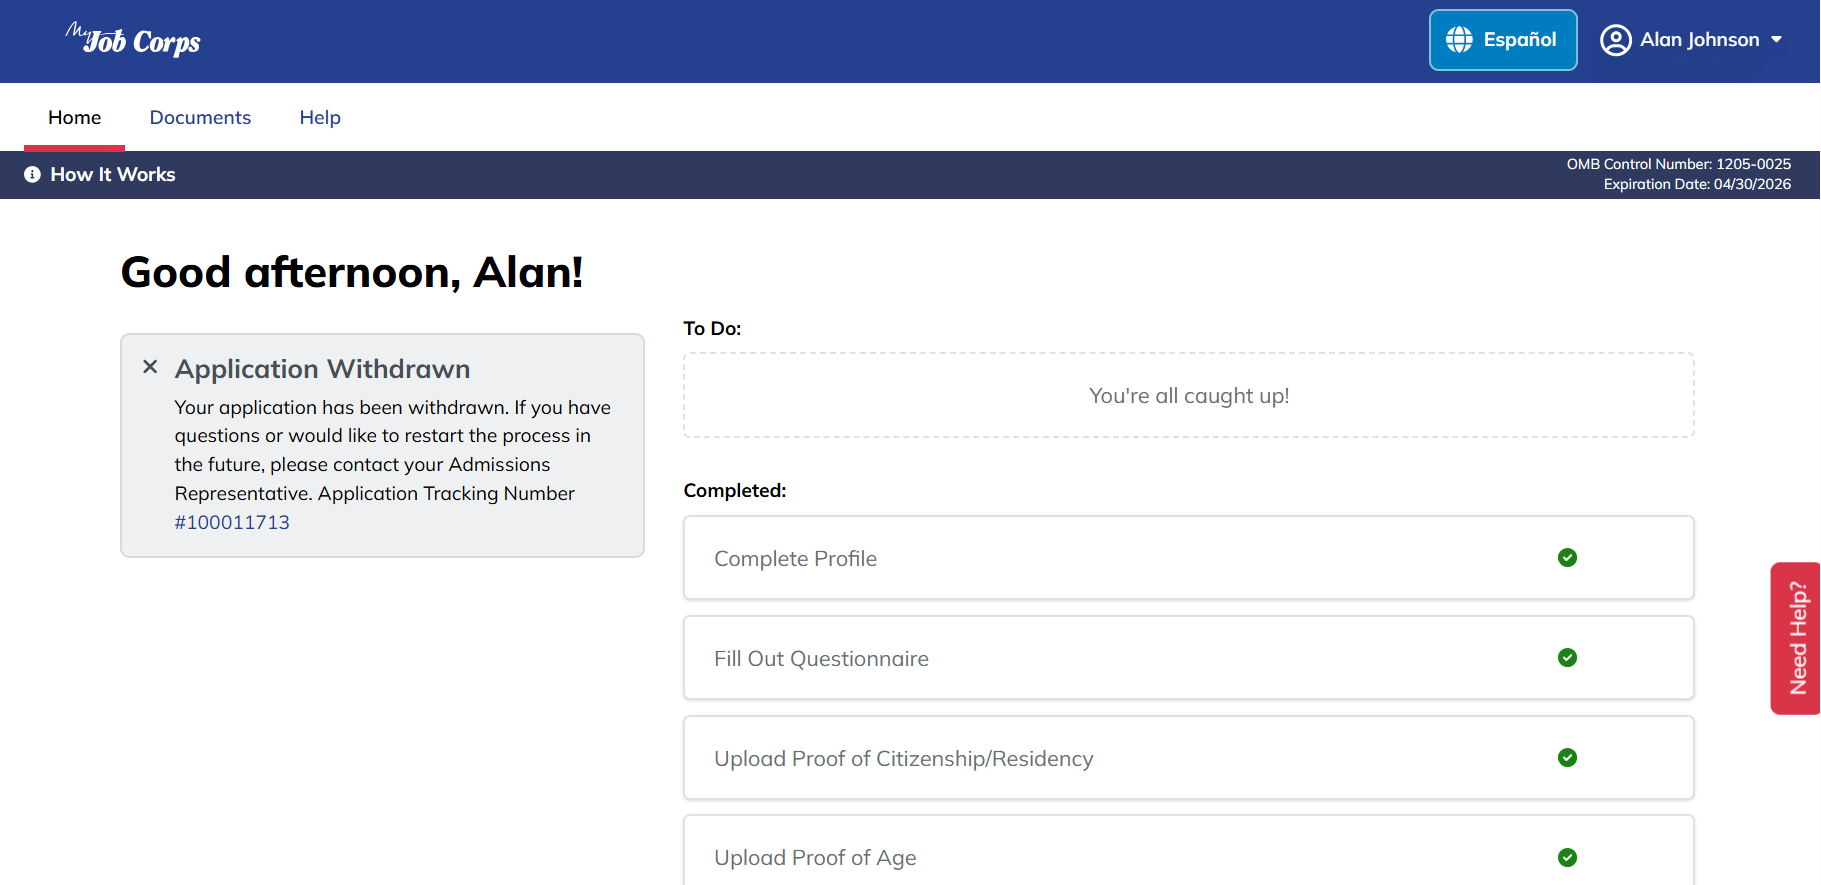Image resolution: width=1821 pixels, height=885 pixels.
Task: Open the Help tab
Action: click(320, 118)
